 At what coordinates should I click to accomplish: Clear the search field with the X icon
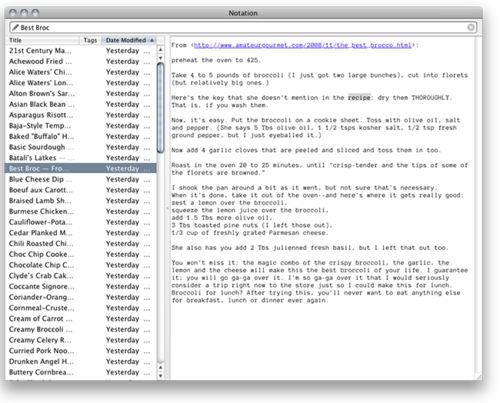[471, 27]
